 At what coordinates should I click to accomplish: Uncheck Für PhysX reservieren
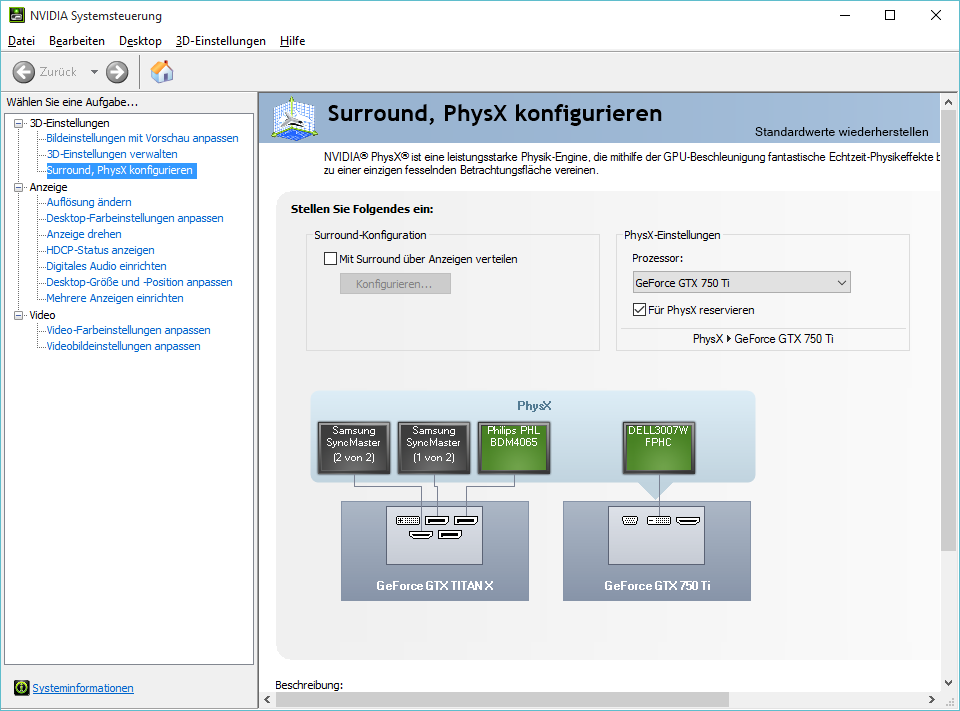[639, 309]
